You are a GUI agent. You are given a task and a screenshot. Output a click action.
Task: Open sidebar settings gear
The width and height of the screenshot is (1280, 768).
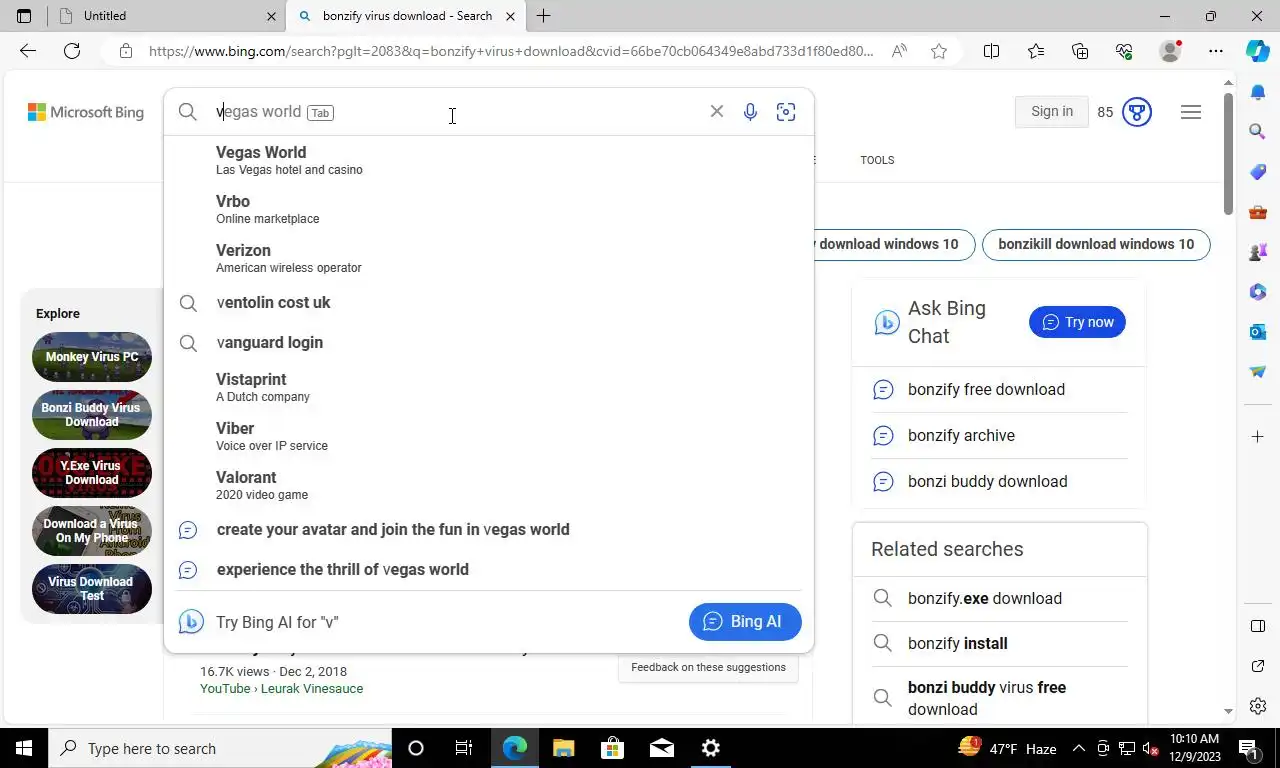[1258, 706]
